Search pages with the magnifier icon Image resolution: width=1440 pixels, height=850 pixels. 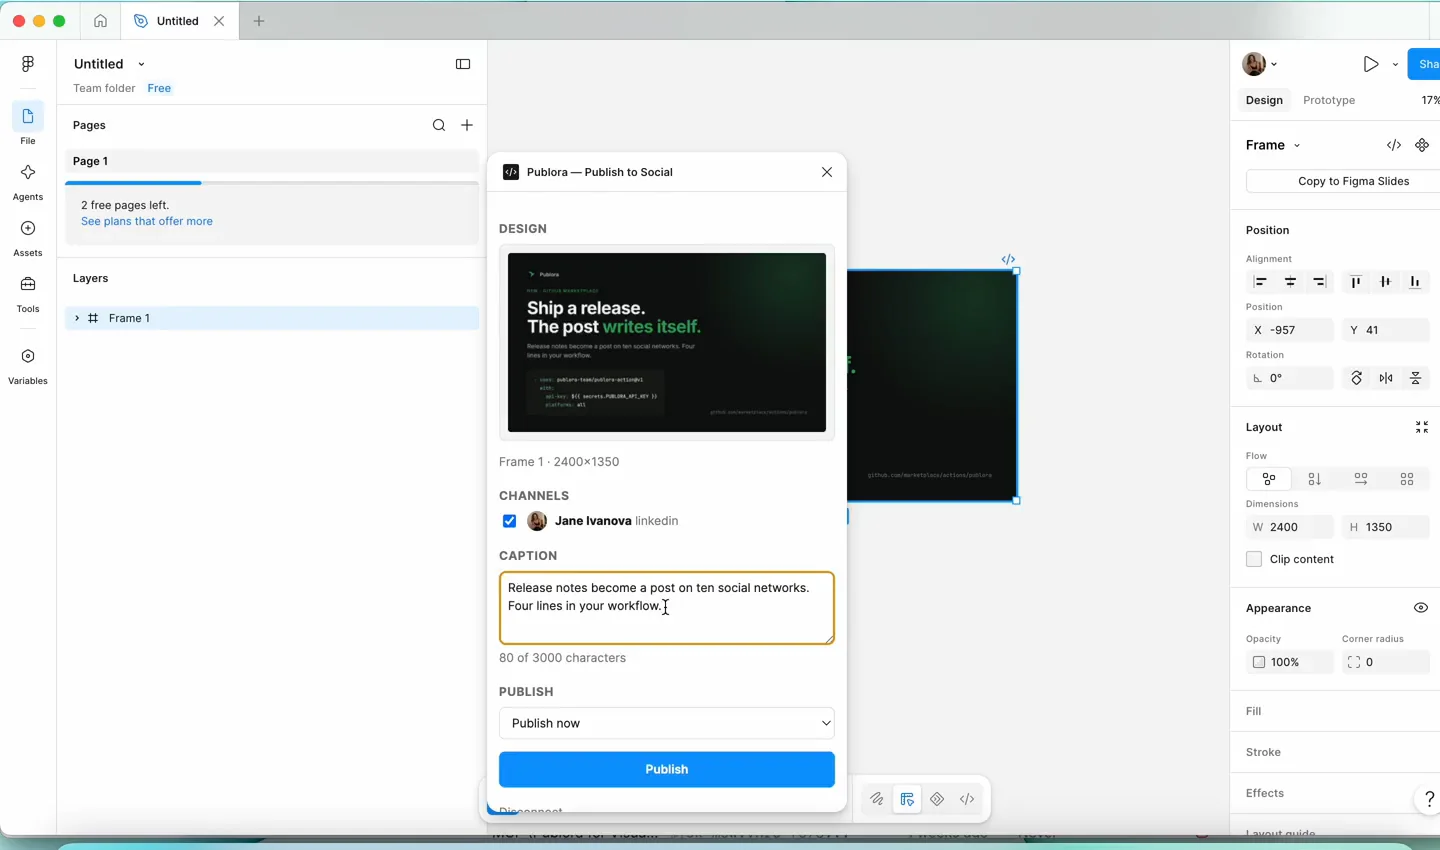tap(439, 125)
